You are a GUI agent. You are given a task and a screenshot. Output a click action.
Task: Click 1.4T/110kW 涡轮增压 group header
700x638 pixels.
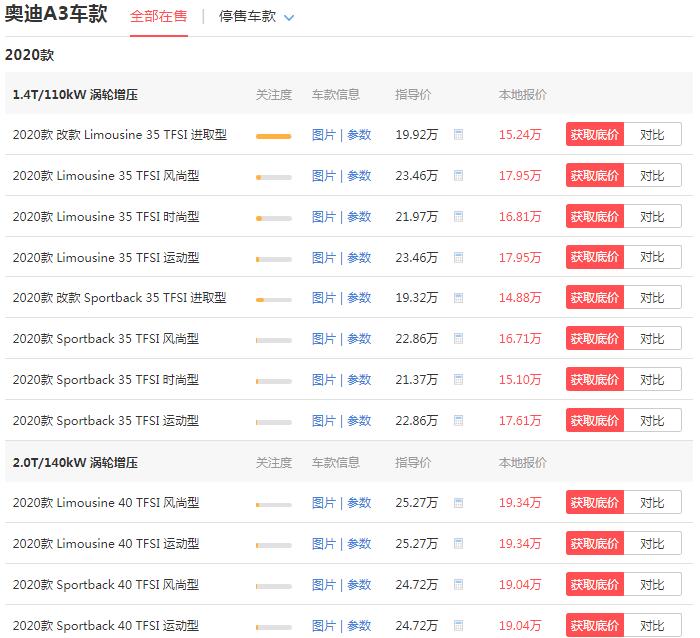click(75, 95)
